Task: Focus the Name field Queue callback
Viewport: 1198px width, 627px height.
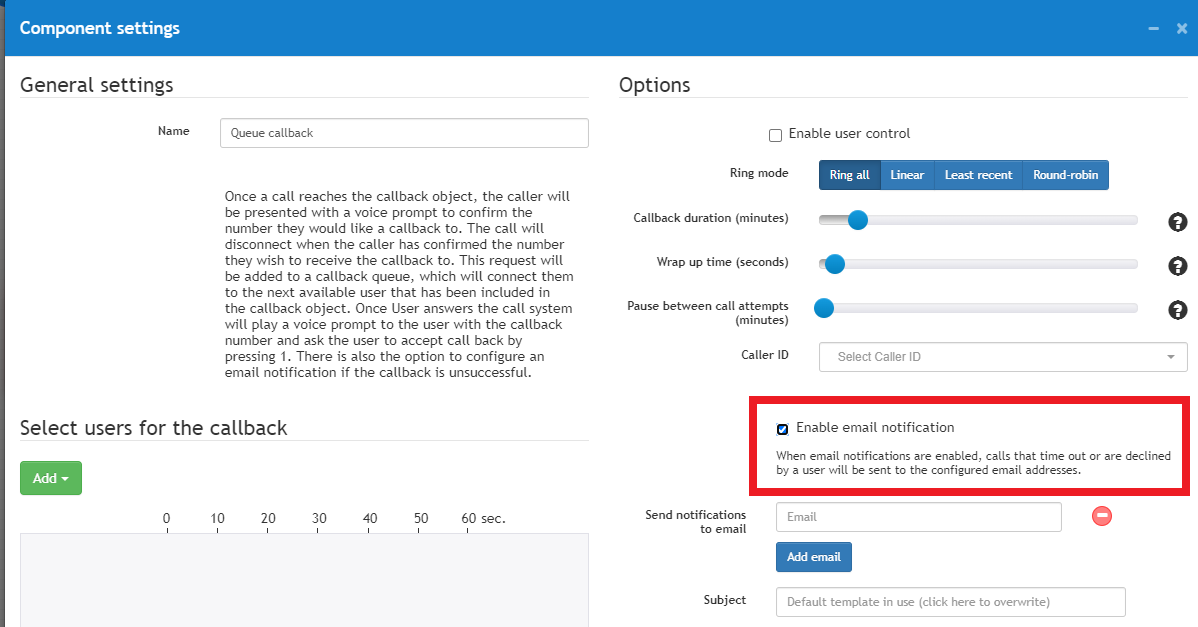Action: point(404,133)
